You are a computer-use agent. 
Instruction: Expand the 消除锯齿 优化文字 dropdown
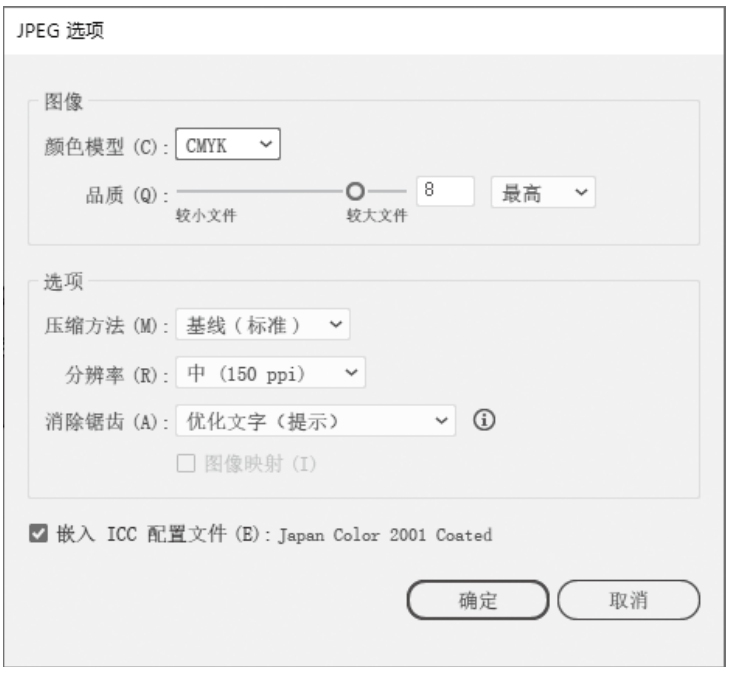315,421
